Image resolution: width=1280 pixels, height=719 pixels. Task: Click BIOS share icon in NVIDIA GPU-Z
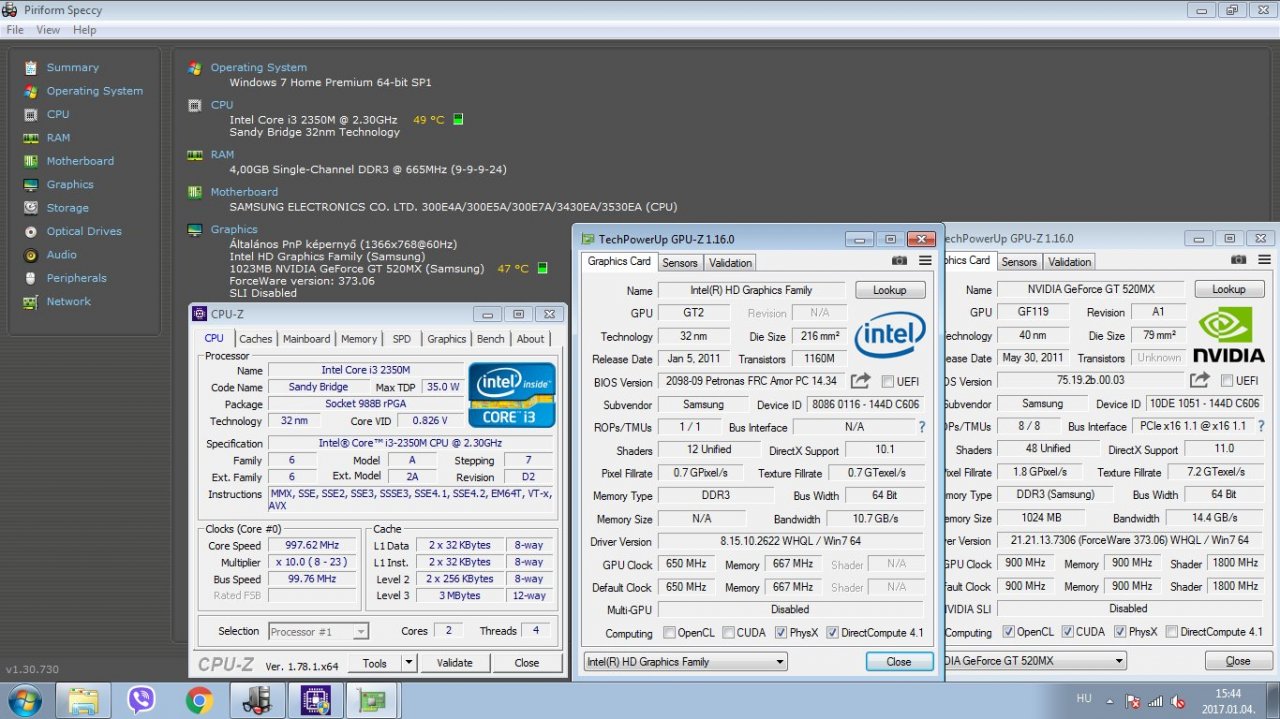point(1200,380)
